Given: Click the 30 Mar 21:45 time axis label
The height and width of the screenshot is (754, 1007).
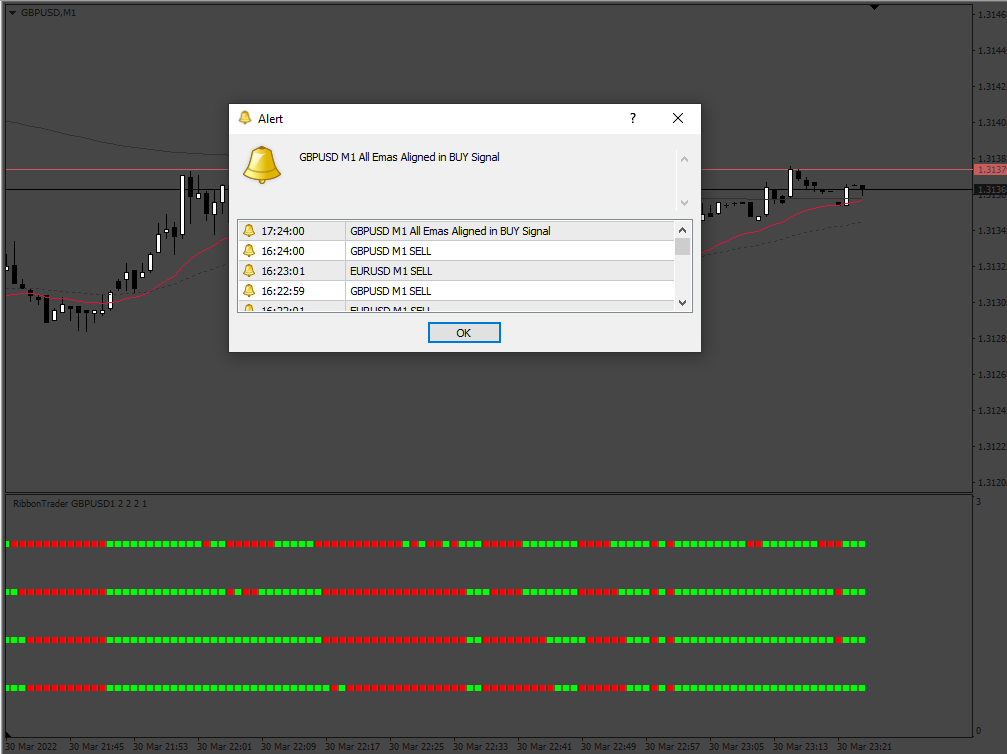Looking at the screenshot, I should (96, 746).
